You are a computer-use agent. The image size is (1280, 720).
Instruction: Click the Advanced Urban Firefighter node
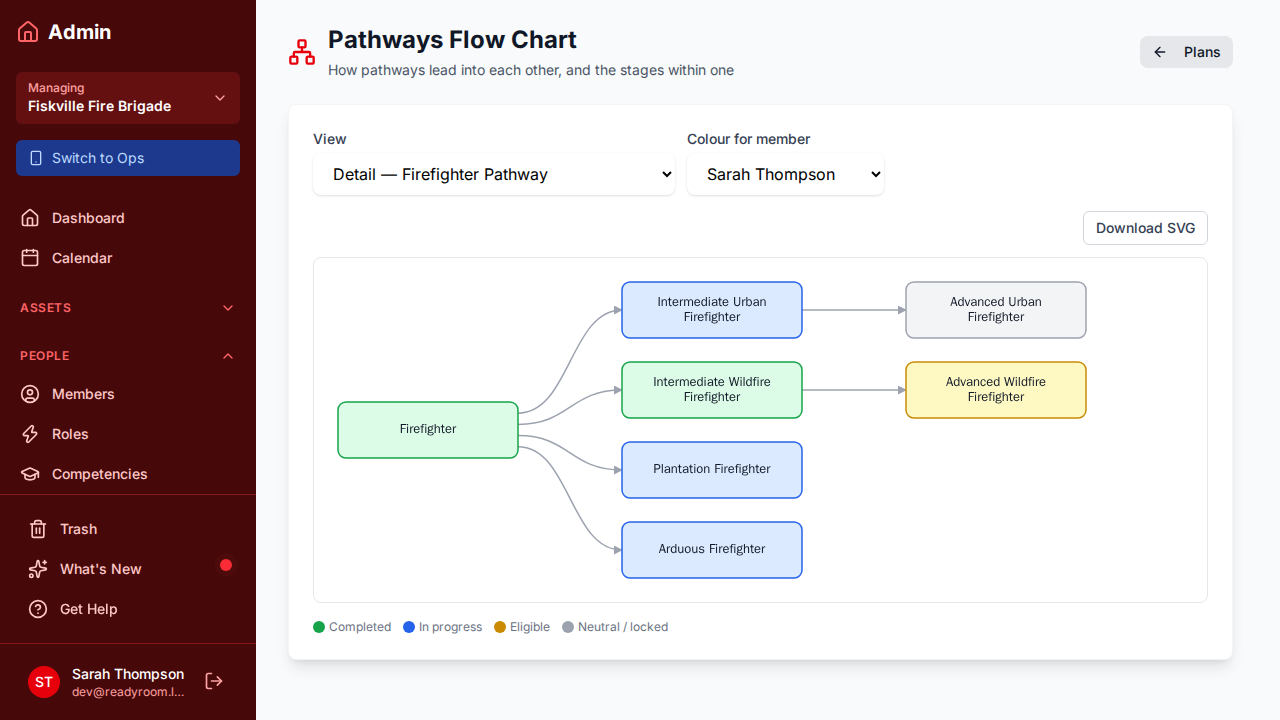(996, 310)
